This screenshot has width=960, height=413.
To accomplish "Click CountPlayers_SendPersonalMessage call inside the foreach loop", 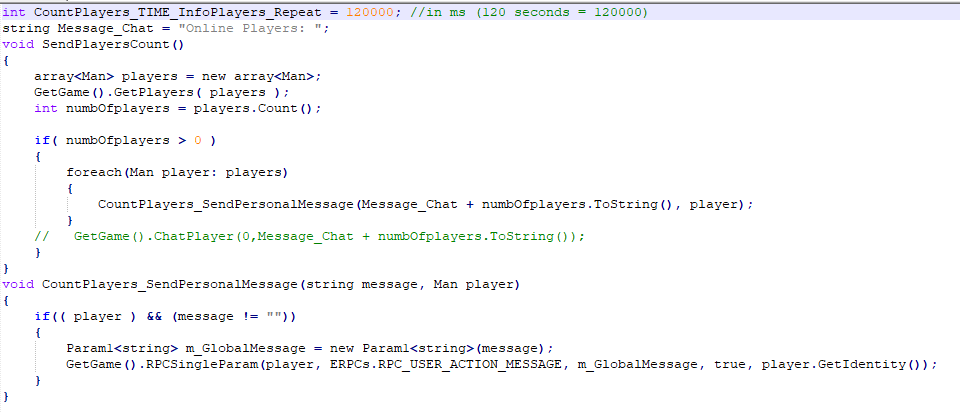I will [x=226, y=204].
